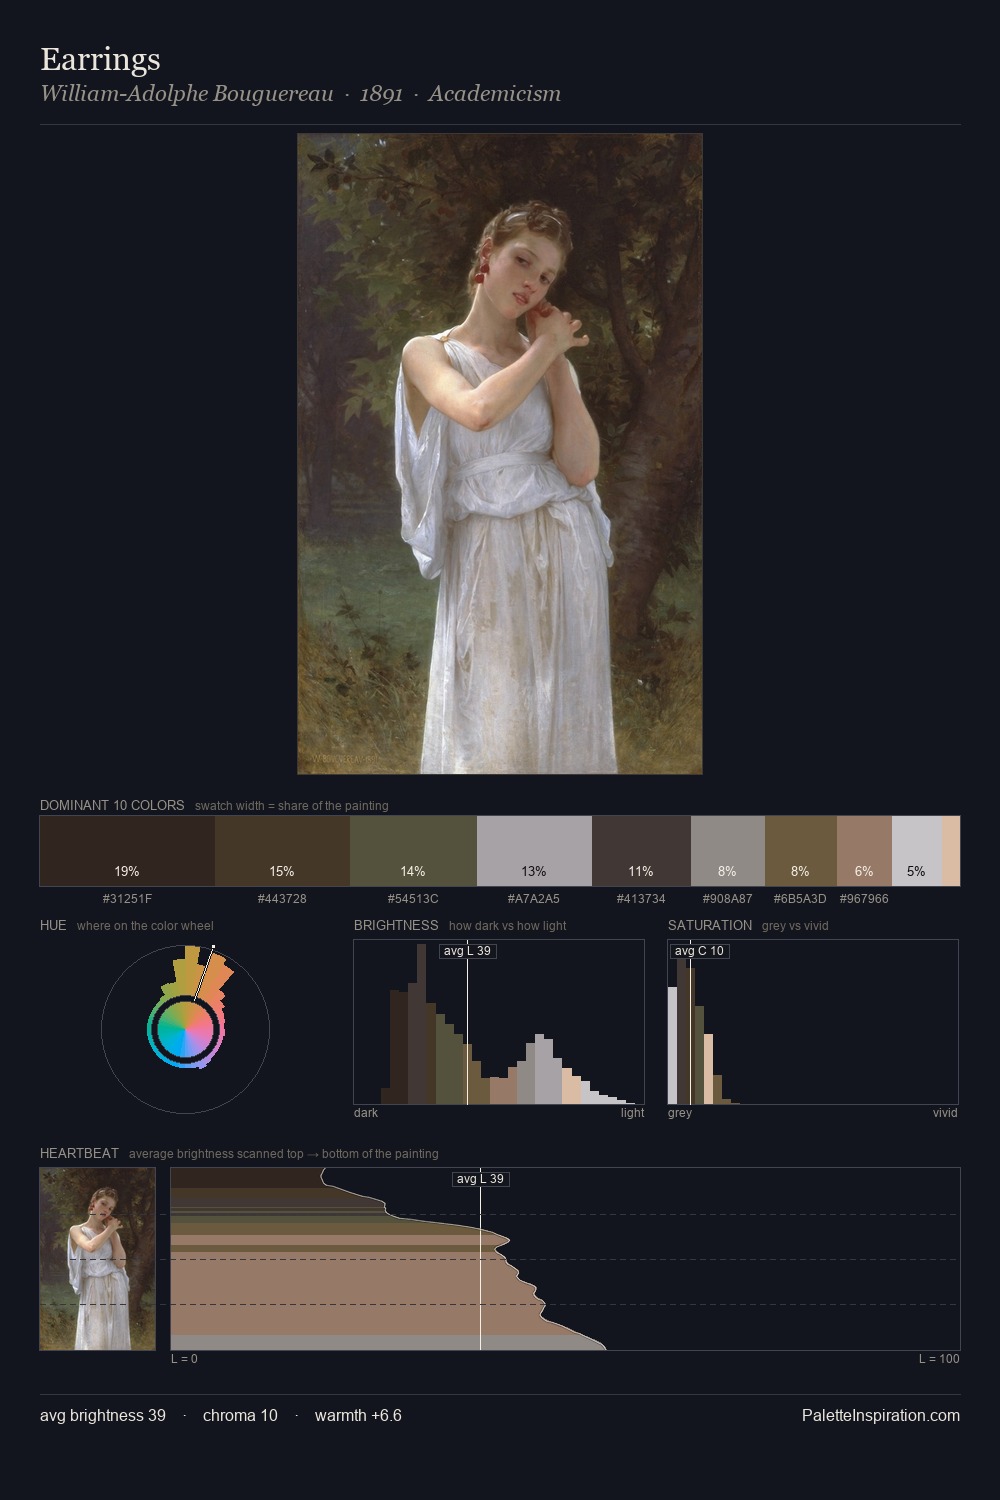Click the artist name William-Adolphe Bouguereau
The height and width of the screenshot is (1500, 1000).
pos(187,94)
